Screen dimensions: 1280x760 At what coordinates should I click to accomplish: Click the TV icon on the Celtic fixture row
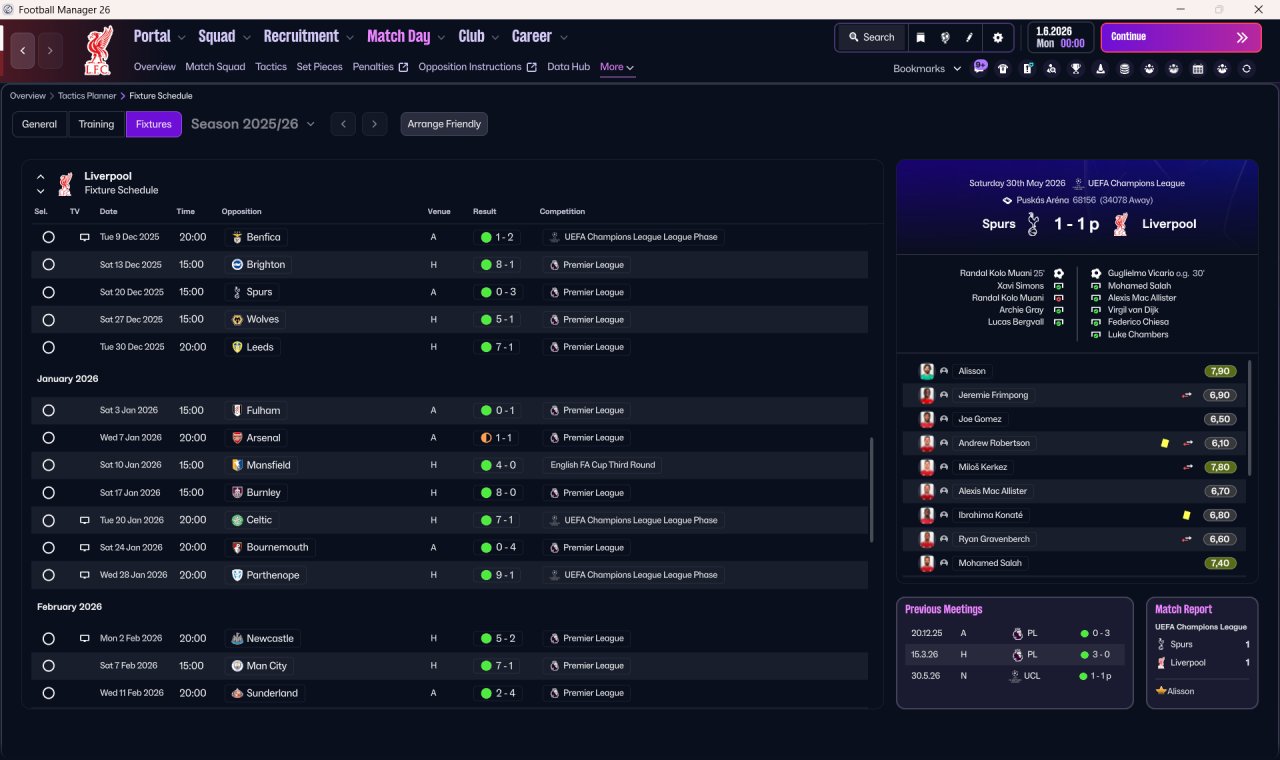point(84,520)
